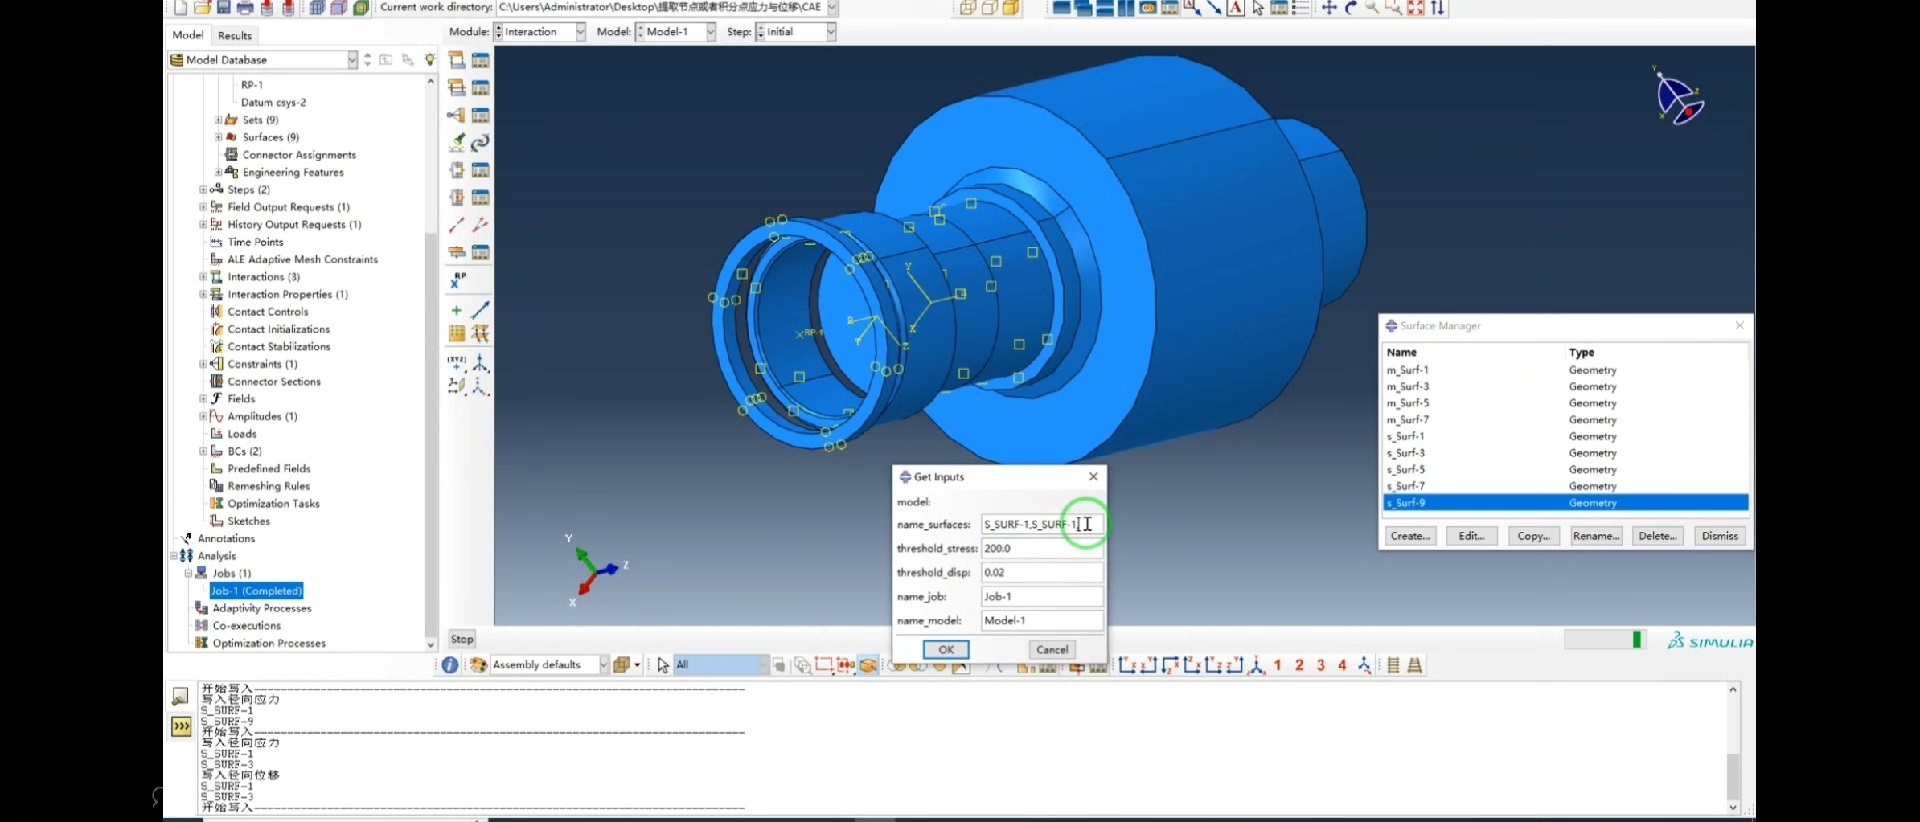Open the work directory path dropdown arrow
The image size is (1920, 822).
(x=832, y=7)
